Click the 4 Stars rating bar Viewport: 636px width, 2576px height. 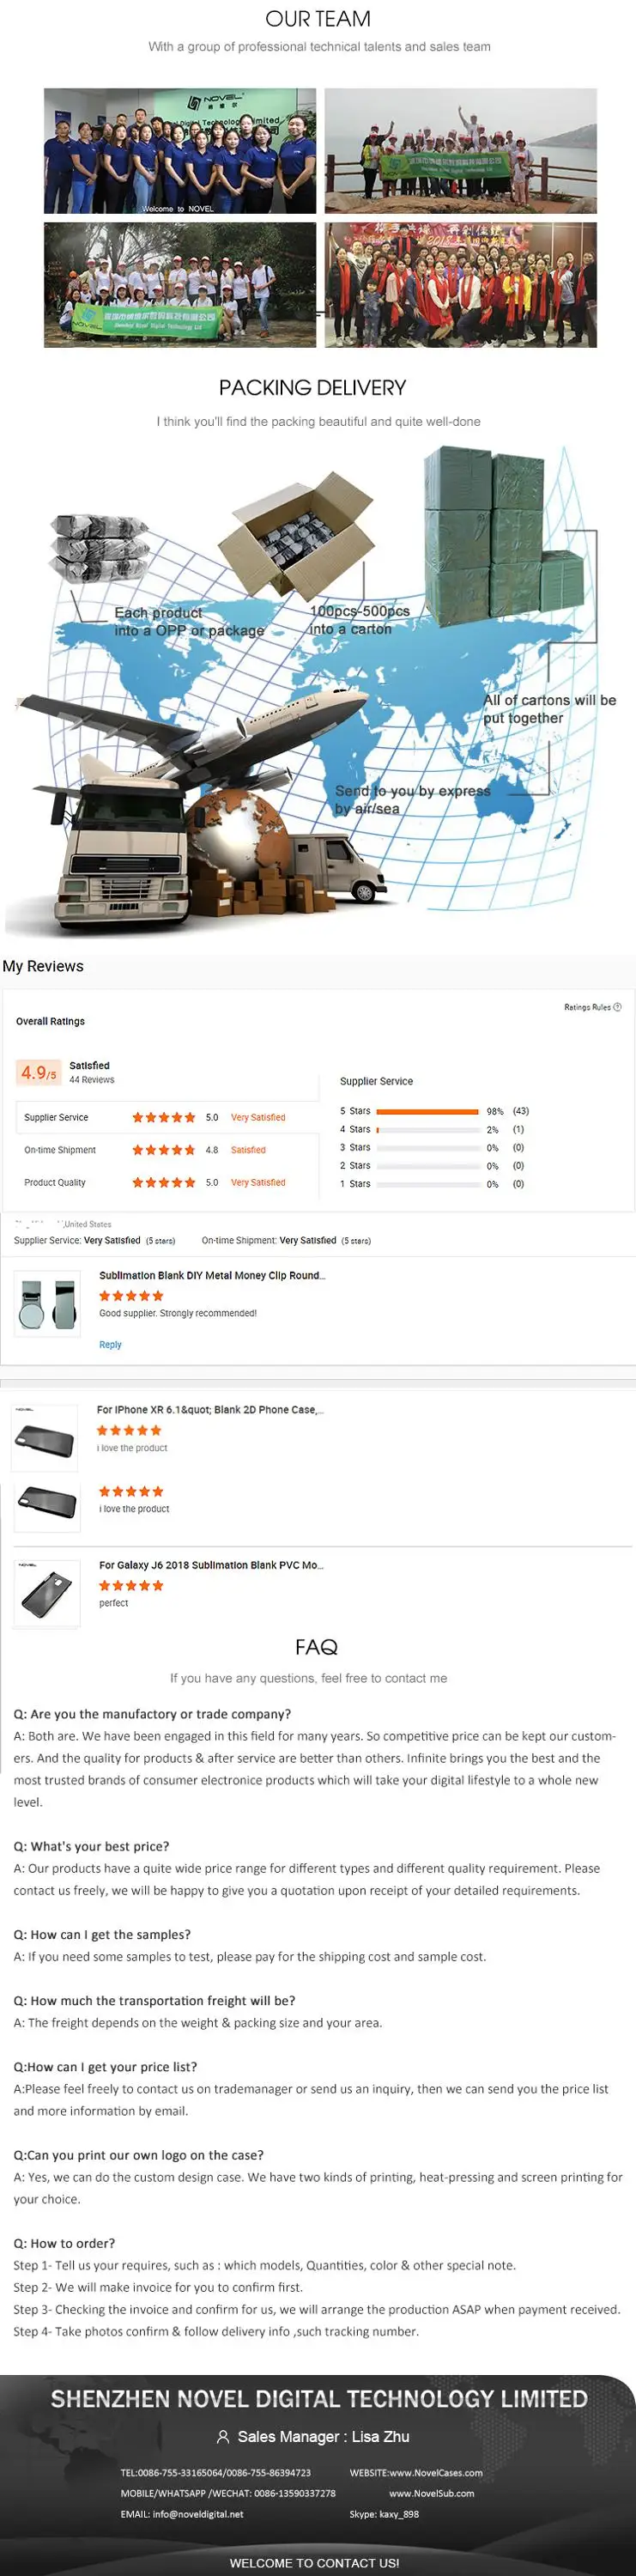pos(427,1129)
